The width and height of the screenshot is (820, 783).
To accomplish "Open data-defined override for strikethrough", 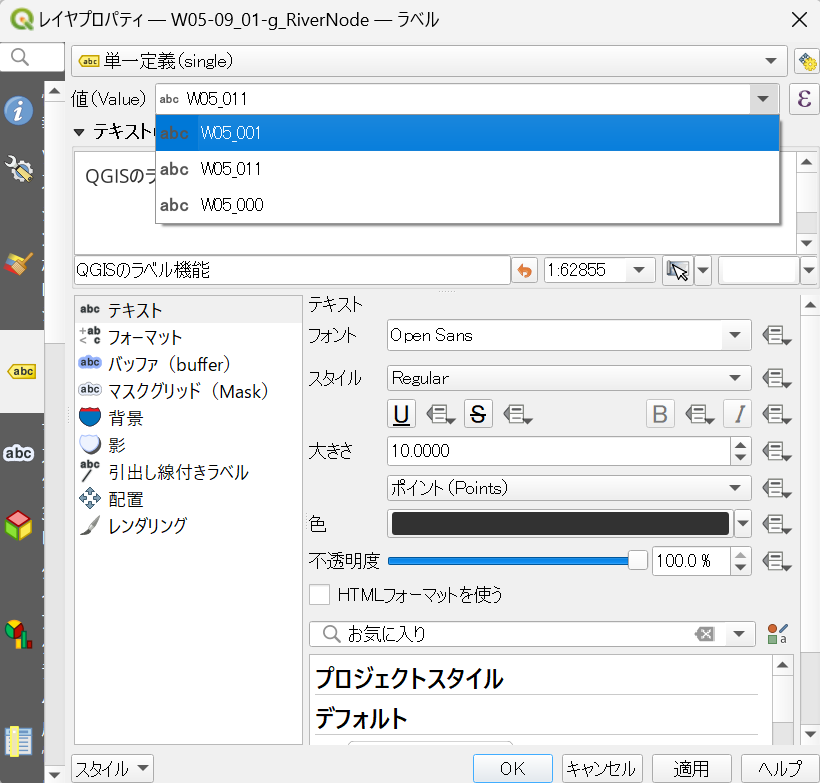I will 518,415.
